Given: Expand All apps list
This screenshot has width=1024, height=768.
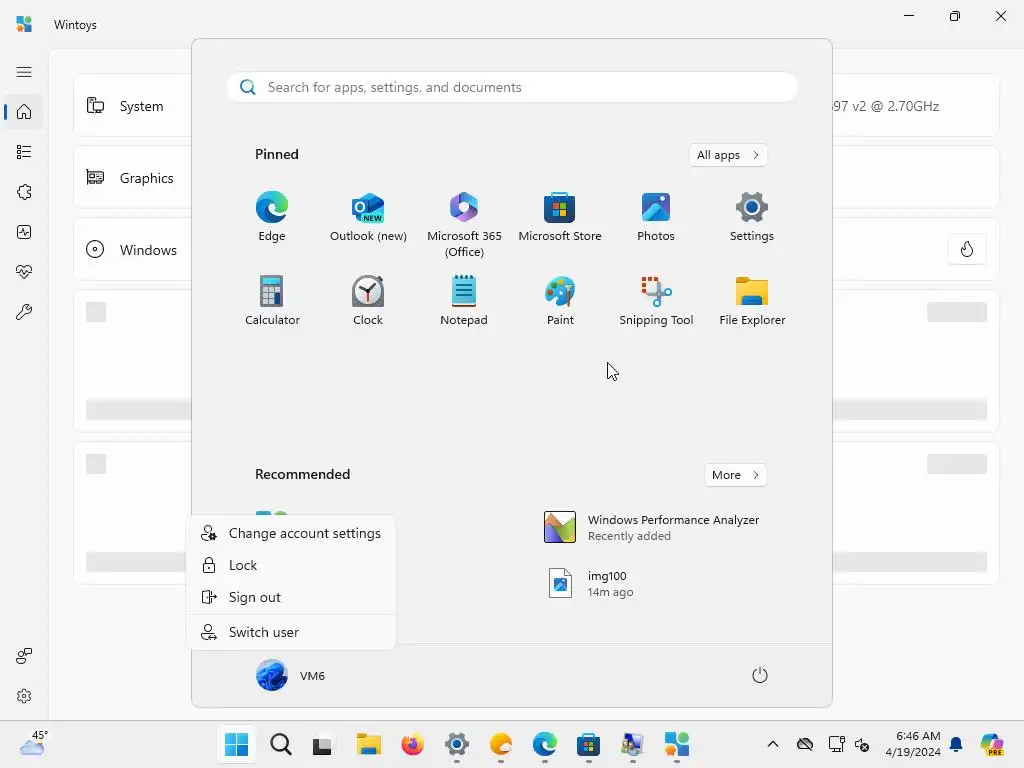Looking at the screenshot, I should click(x=728, y=155).
